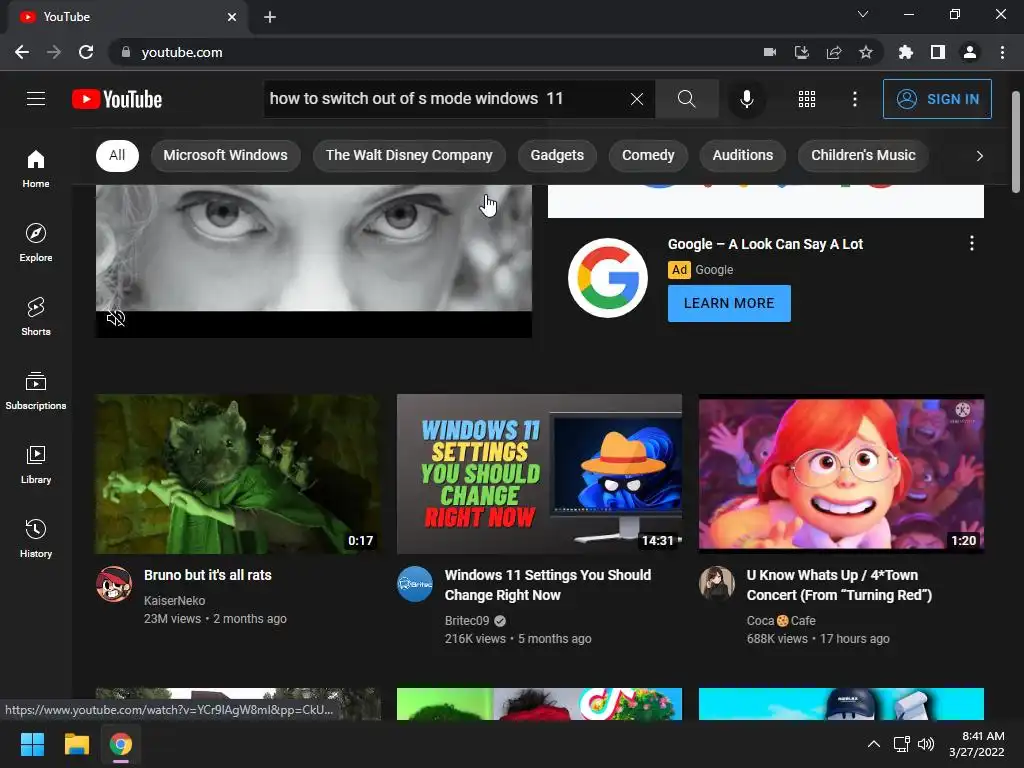Screen dimensions: 1024x768
Task: Open the Google ad options menu
Action: coord(972,244)
